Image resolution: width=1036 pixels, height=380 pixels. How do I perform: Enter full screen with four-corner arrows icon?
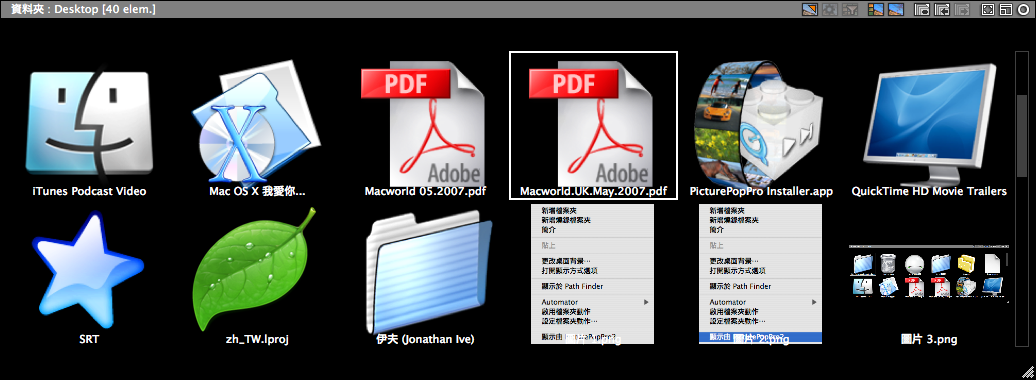[988, 9]
